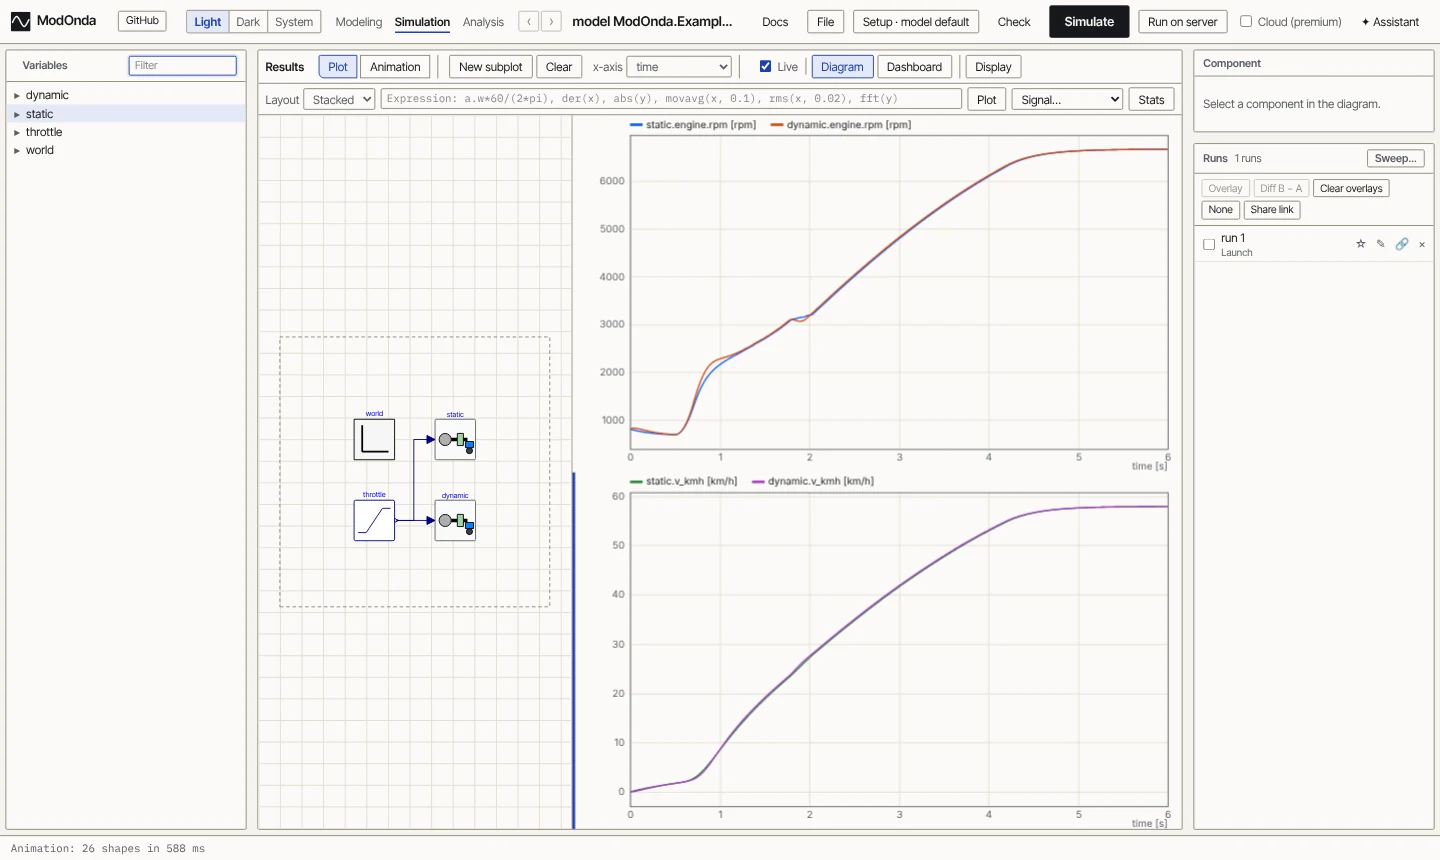Screen dimensions: 1440x860
Task: Open the GitHub link
Action: [x=142, y=20]
